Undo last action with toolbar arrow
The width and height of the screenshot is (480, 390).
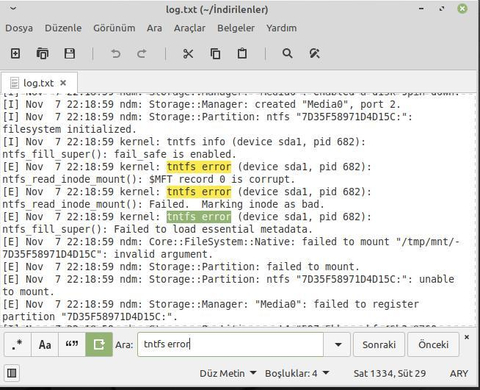tap(115, 54)
